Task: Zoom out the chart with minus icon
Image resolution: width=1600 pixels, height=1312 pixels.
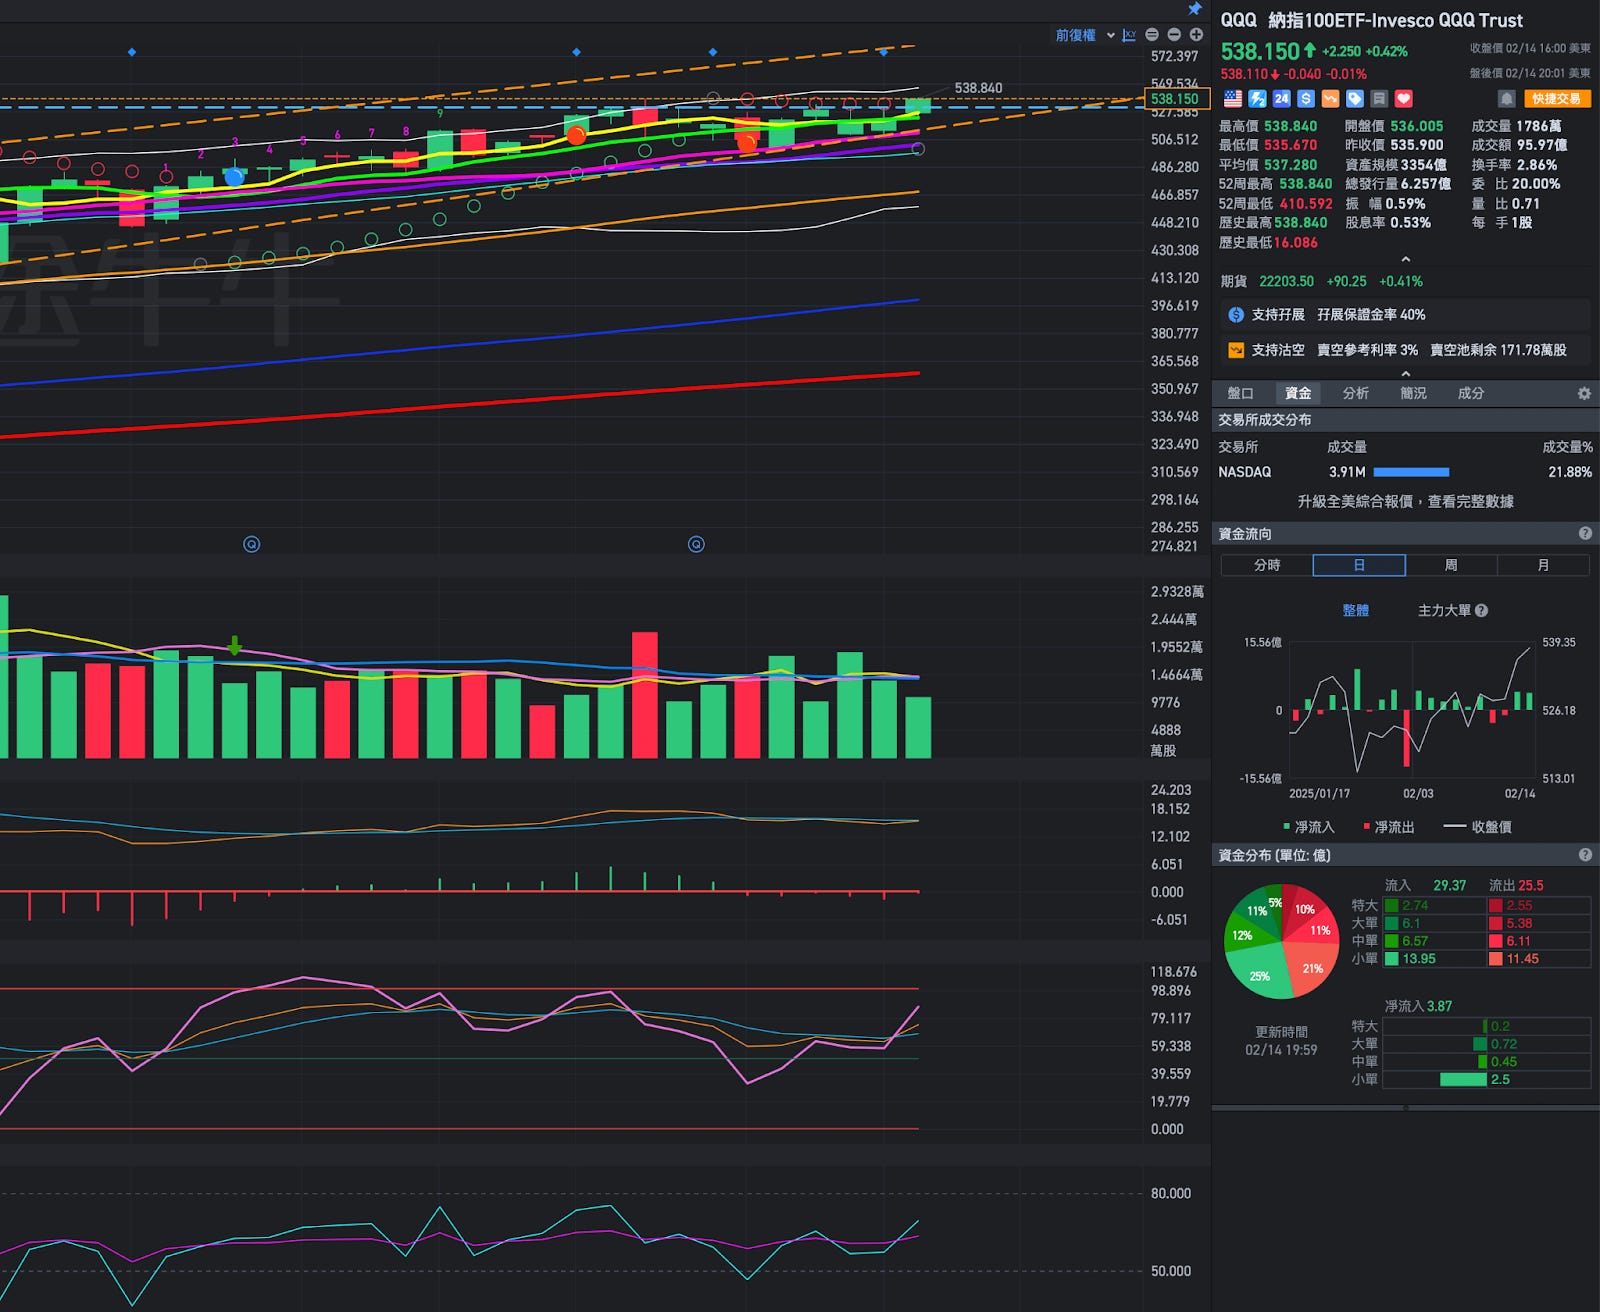Action: click(1174, 35)
